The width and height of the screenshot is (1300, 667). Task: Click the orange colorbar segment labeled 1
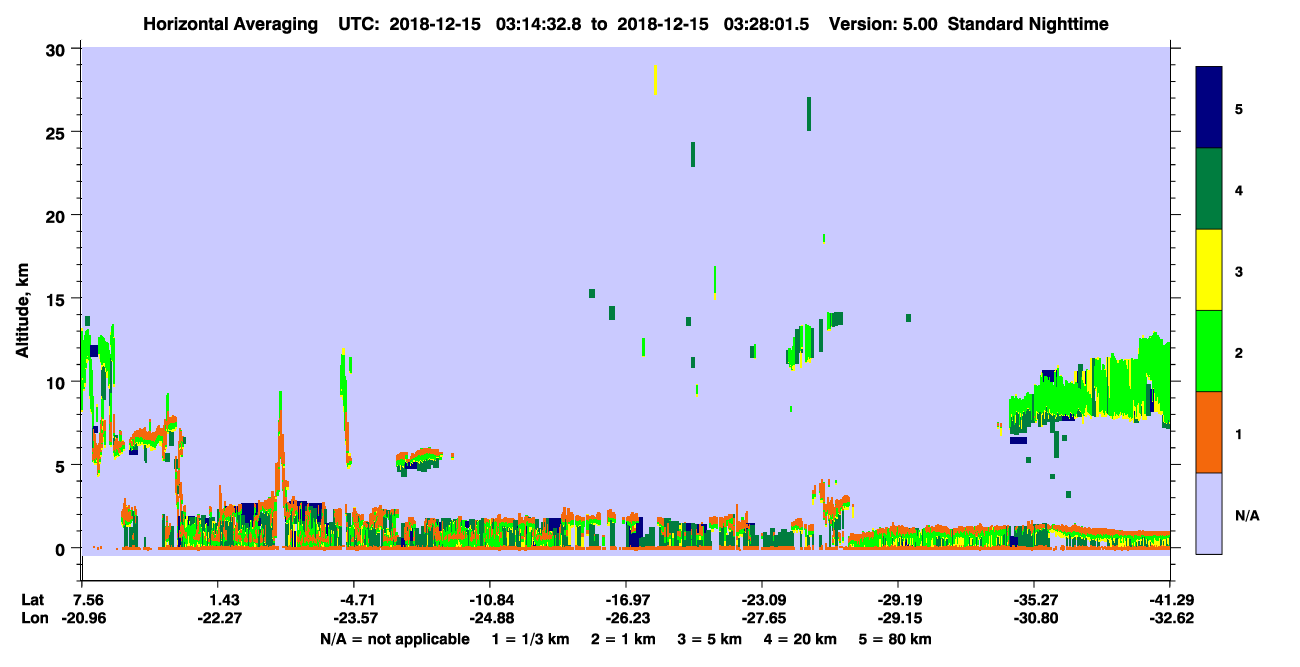point(1209,432)
